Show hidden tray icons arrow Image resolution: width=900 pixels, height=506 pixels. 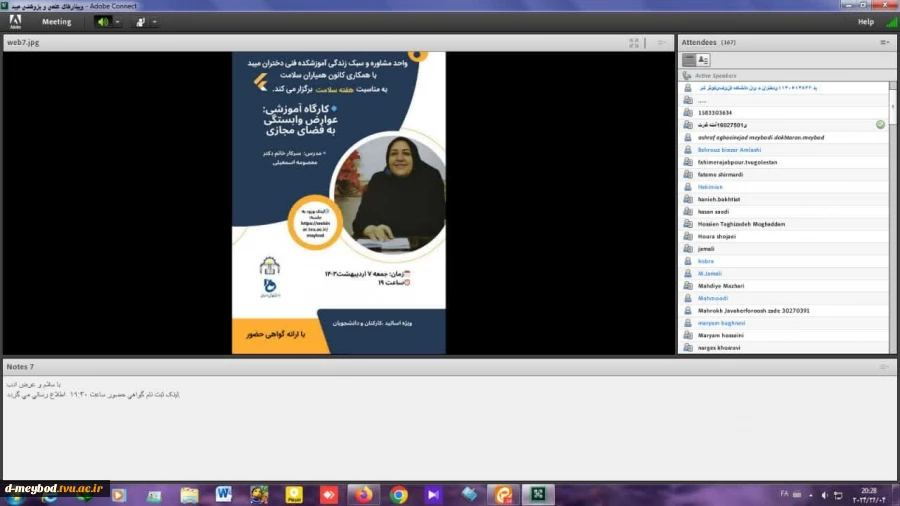[x=810, y=495]
